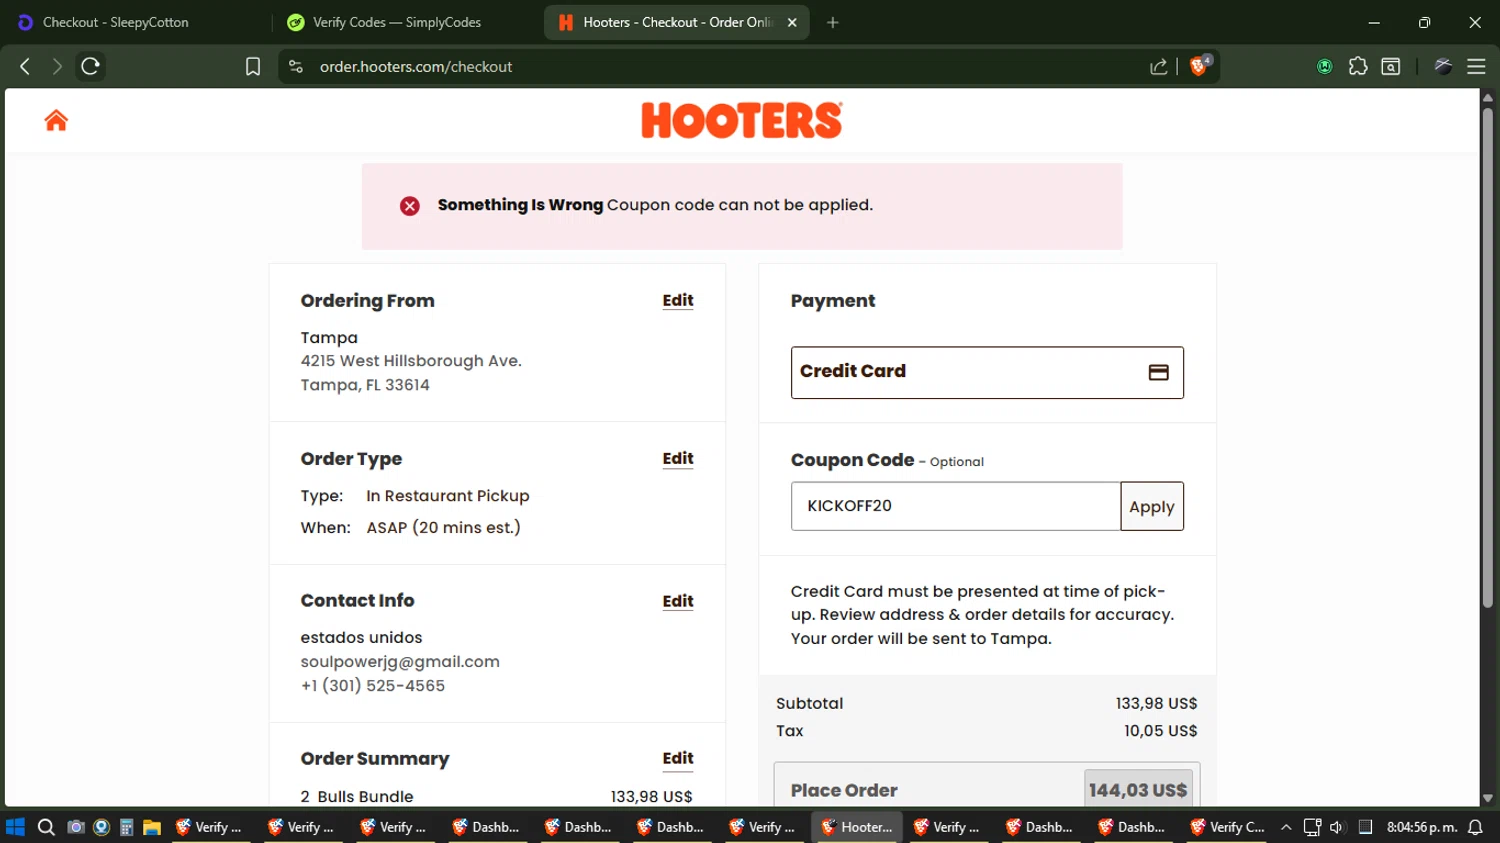Click the coupon code input field
The width and height of the screenshot is (1500, 843).
point(955,506)
